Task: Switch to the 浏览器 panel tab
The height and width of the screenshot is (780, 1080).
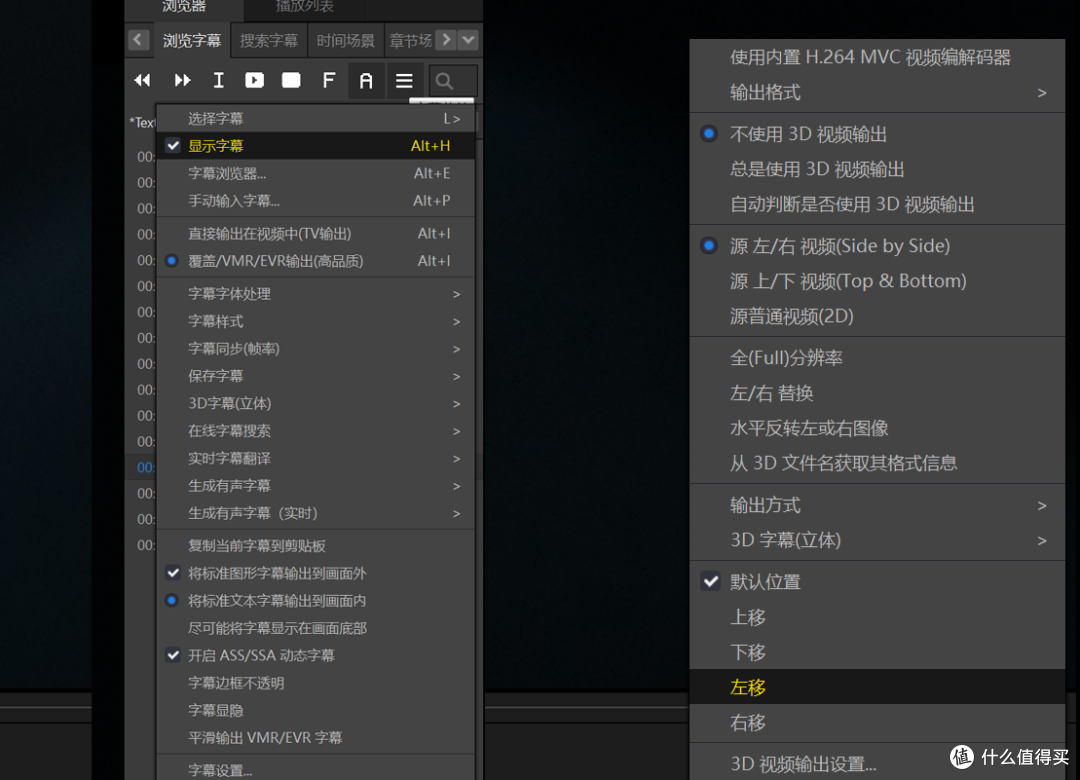Action: [x=184, y=7]
